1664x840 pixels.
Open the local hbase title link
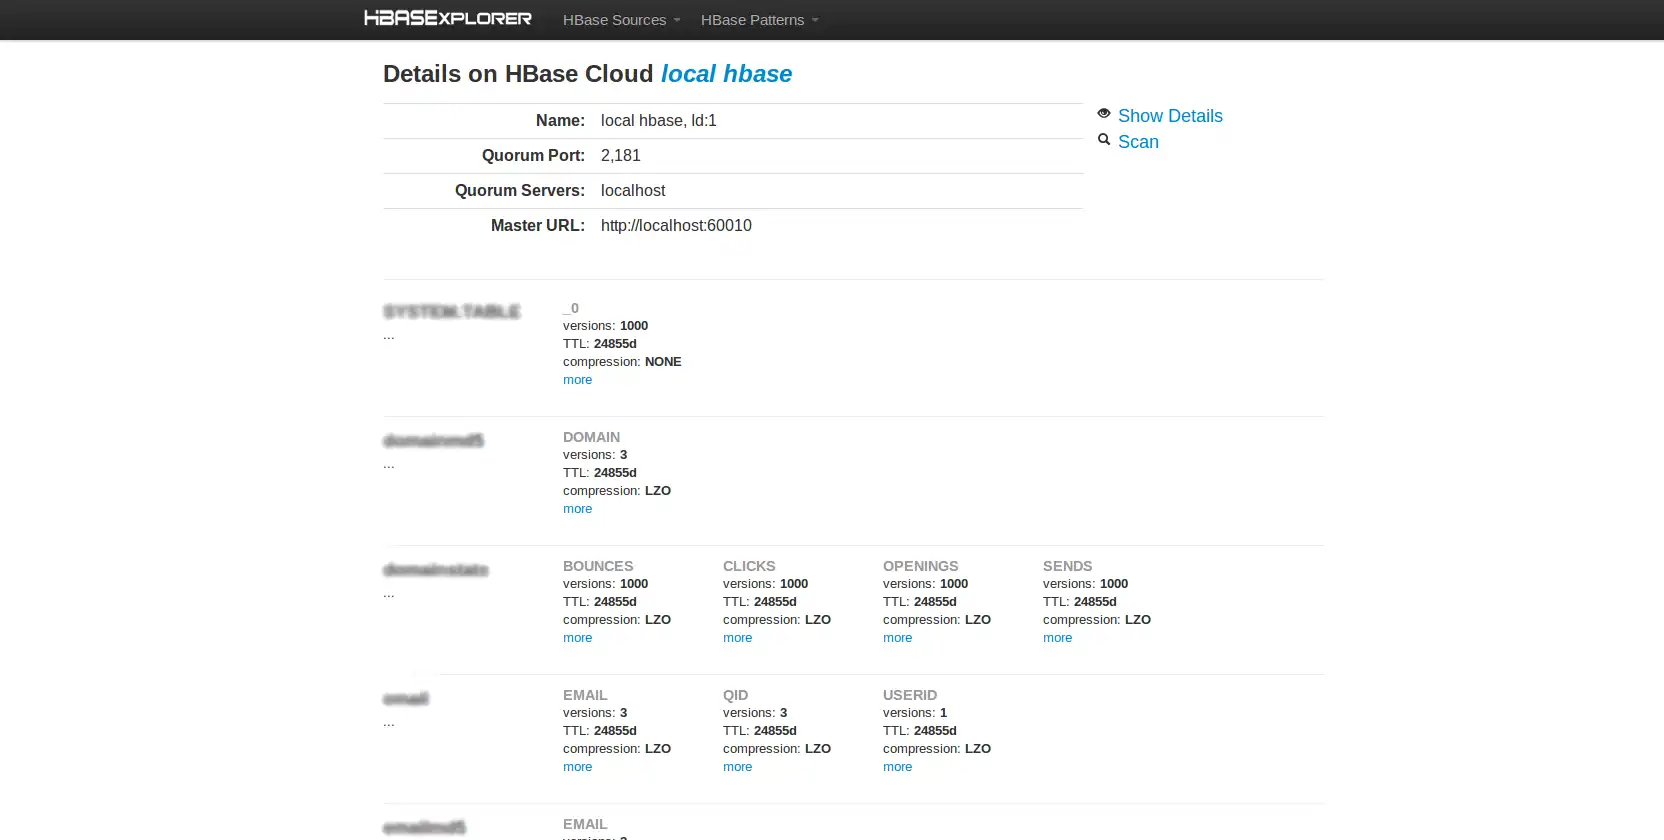726,74
